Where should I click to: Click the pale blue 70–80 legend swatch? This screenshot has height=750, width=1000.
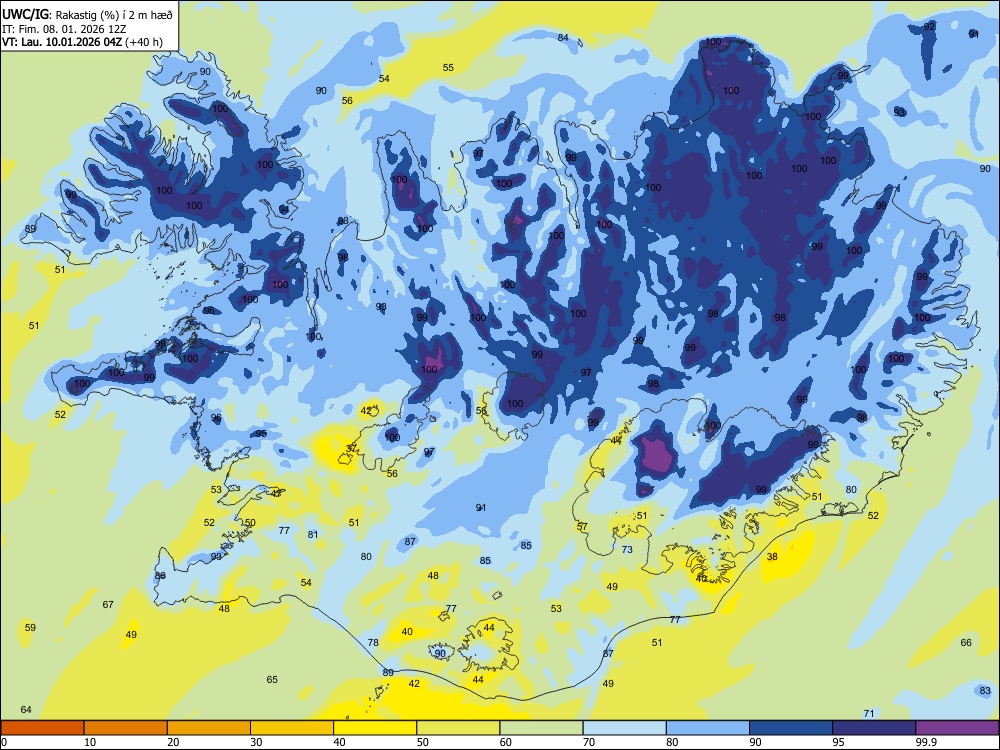click(624, 728)
